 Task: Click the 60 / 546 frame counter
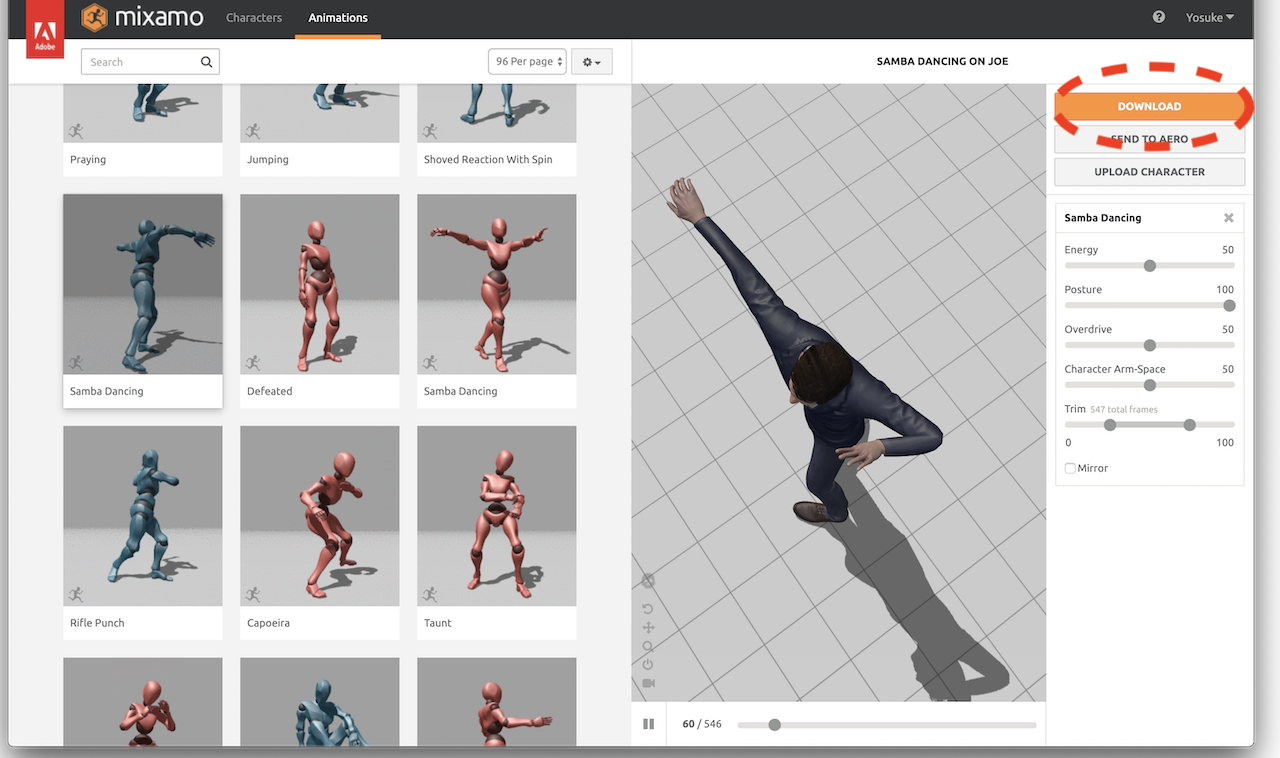coord(702,724)
